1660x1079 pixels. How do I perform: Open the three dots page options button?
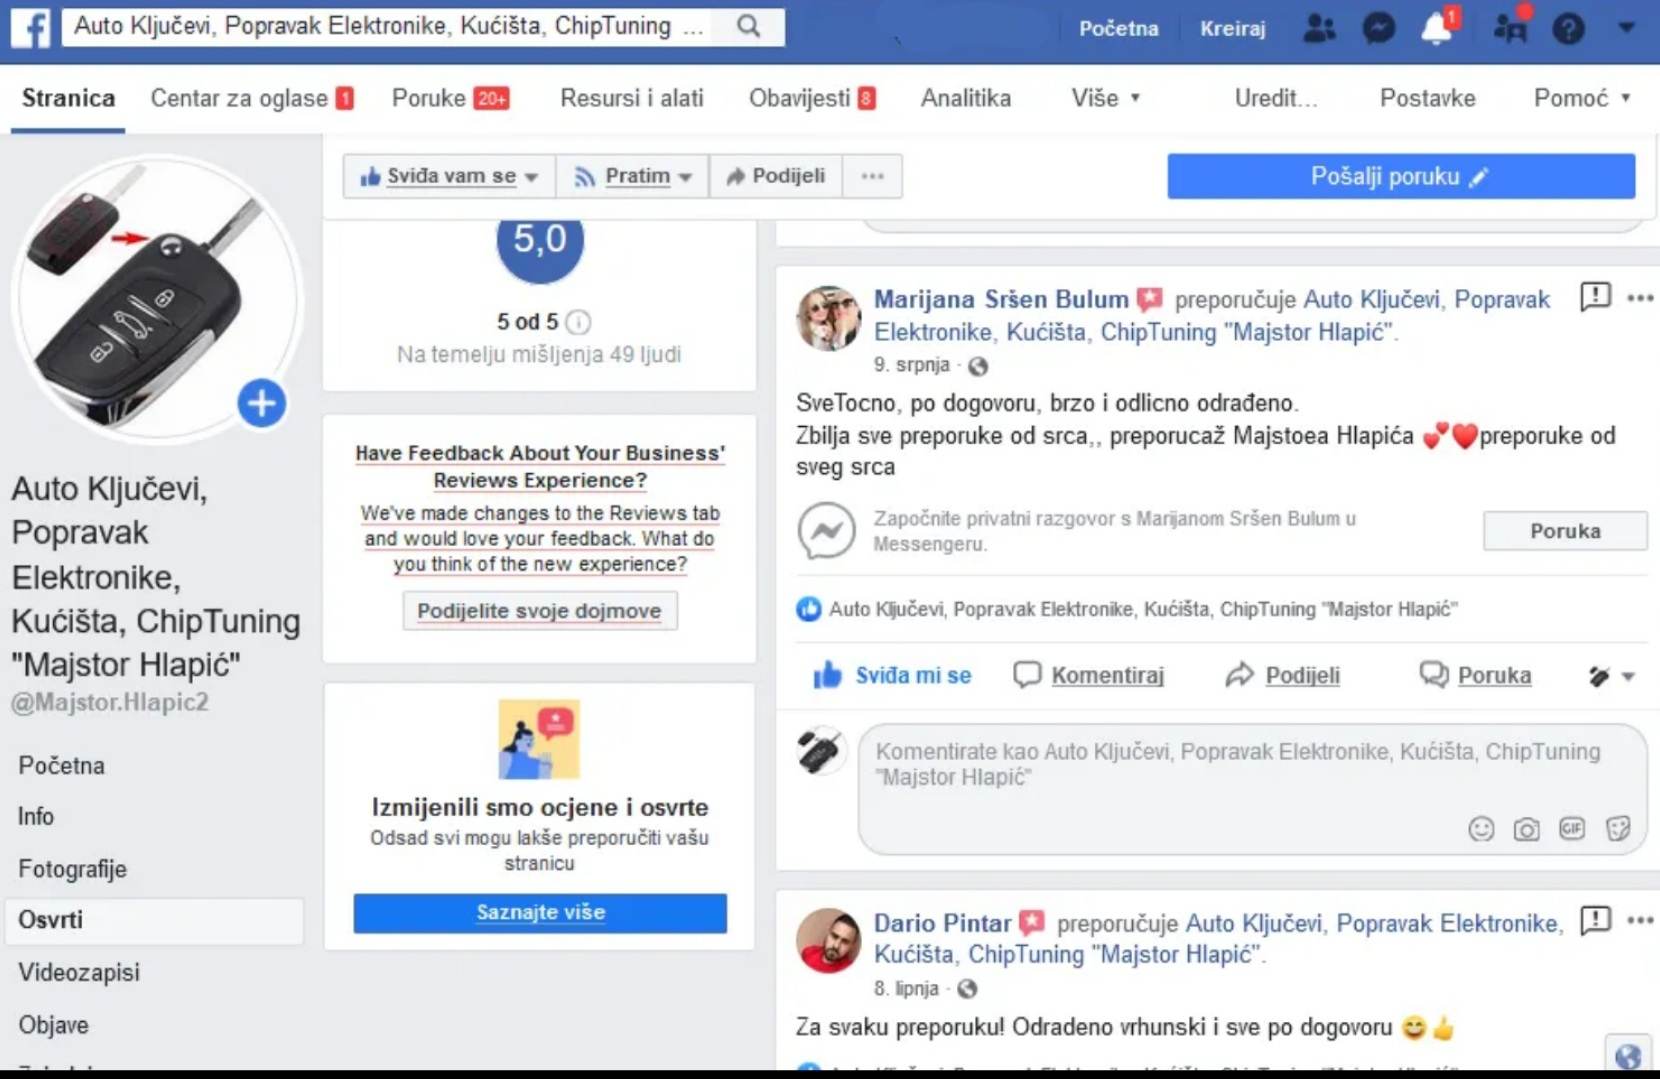[x=872, y=176]
